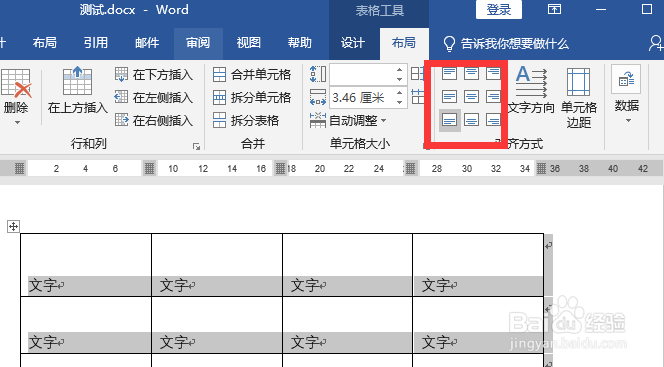Switch to table tools 设计 tab
664x367 pixels.
(x=353, y=43)
